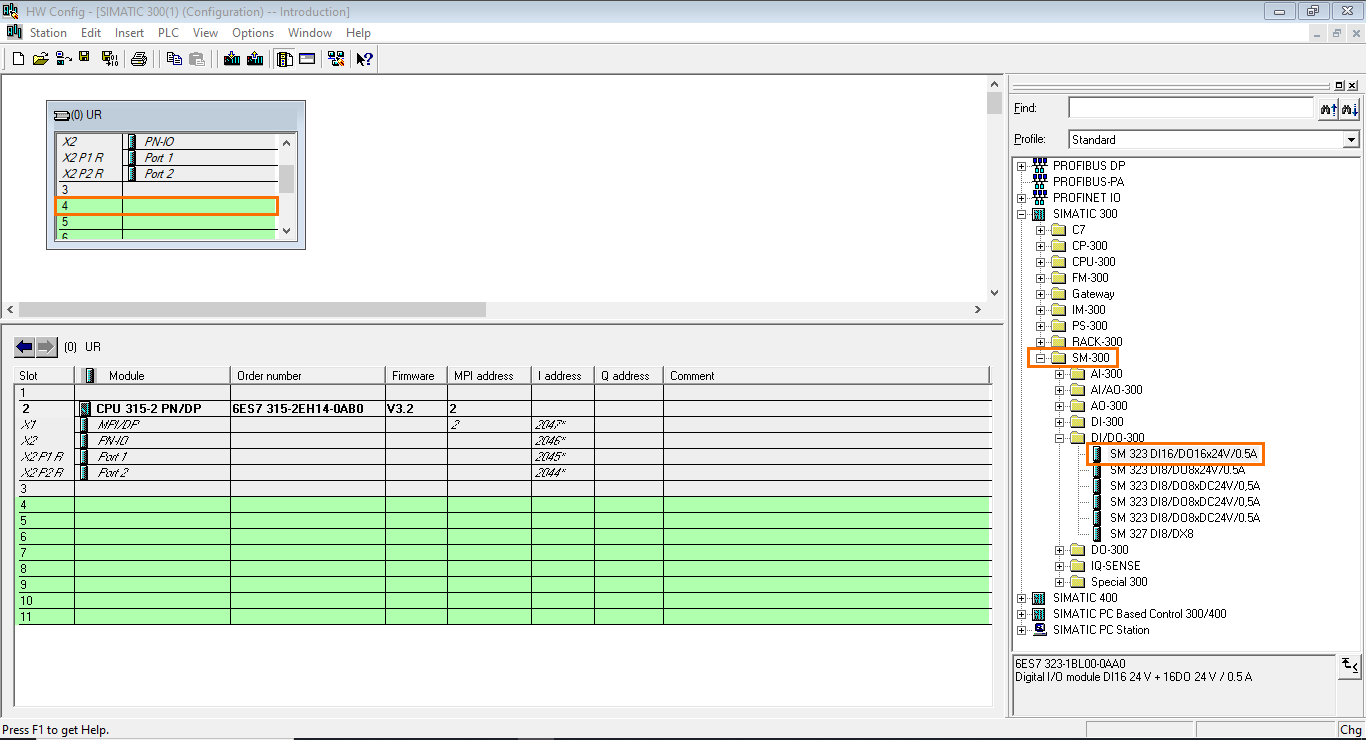Open the Station menu
Image resolution: width=1366 pixels, height=740 pixels.
[x=48, y=33]
